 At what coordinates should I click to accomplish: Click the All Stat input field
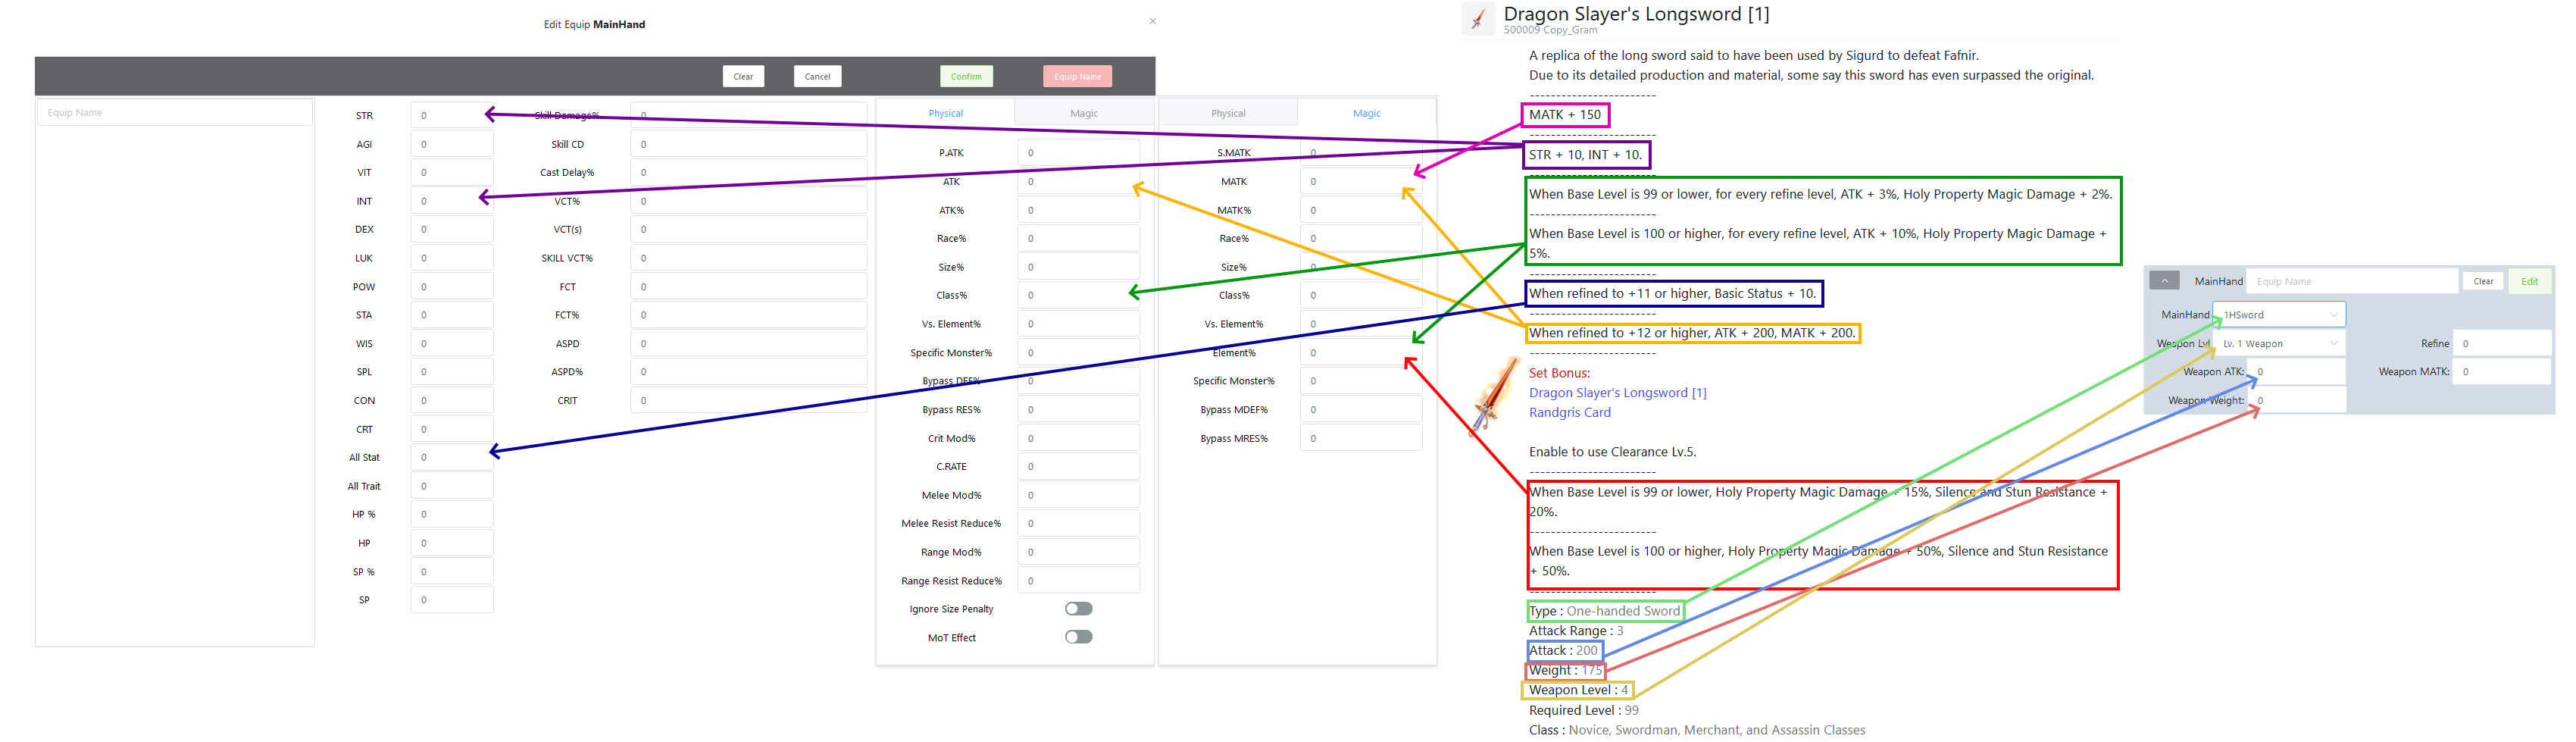coord(451,457)
